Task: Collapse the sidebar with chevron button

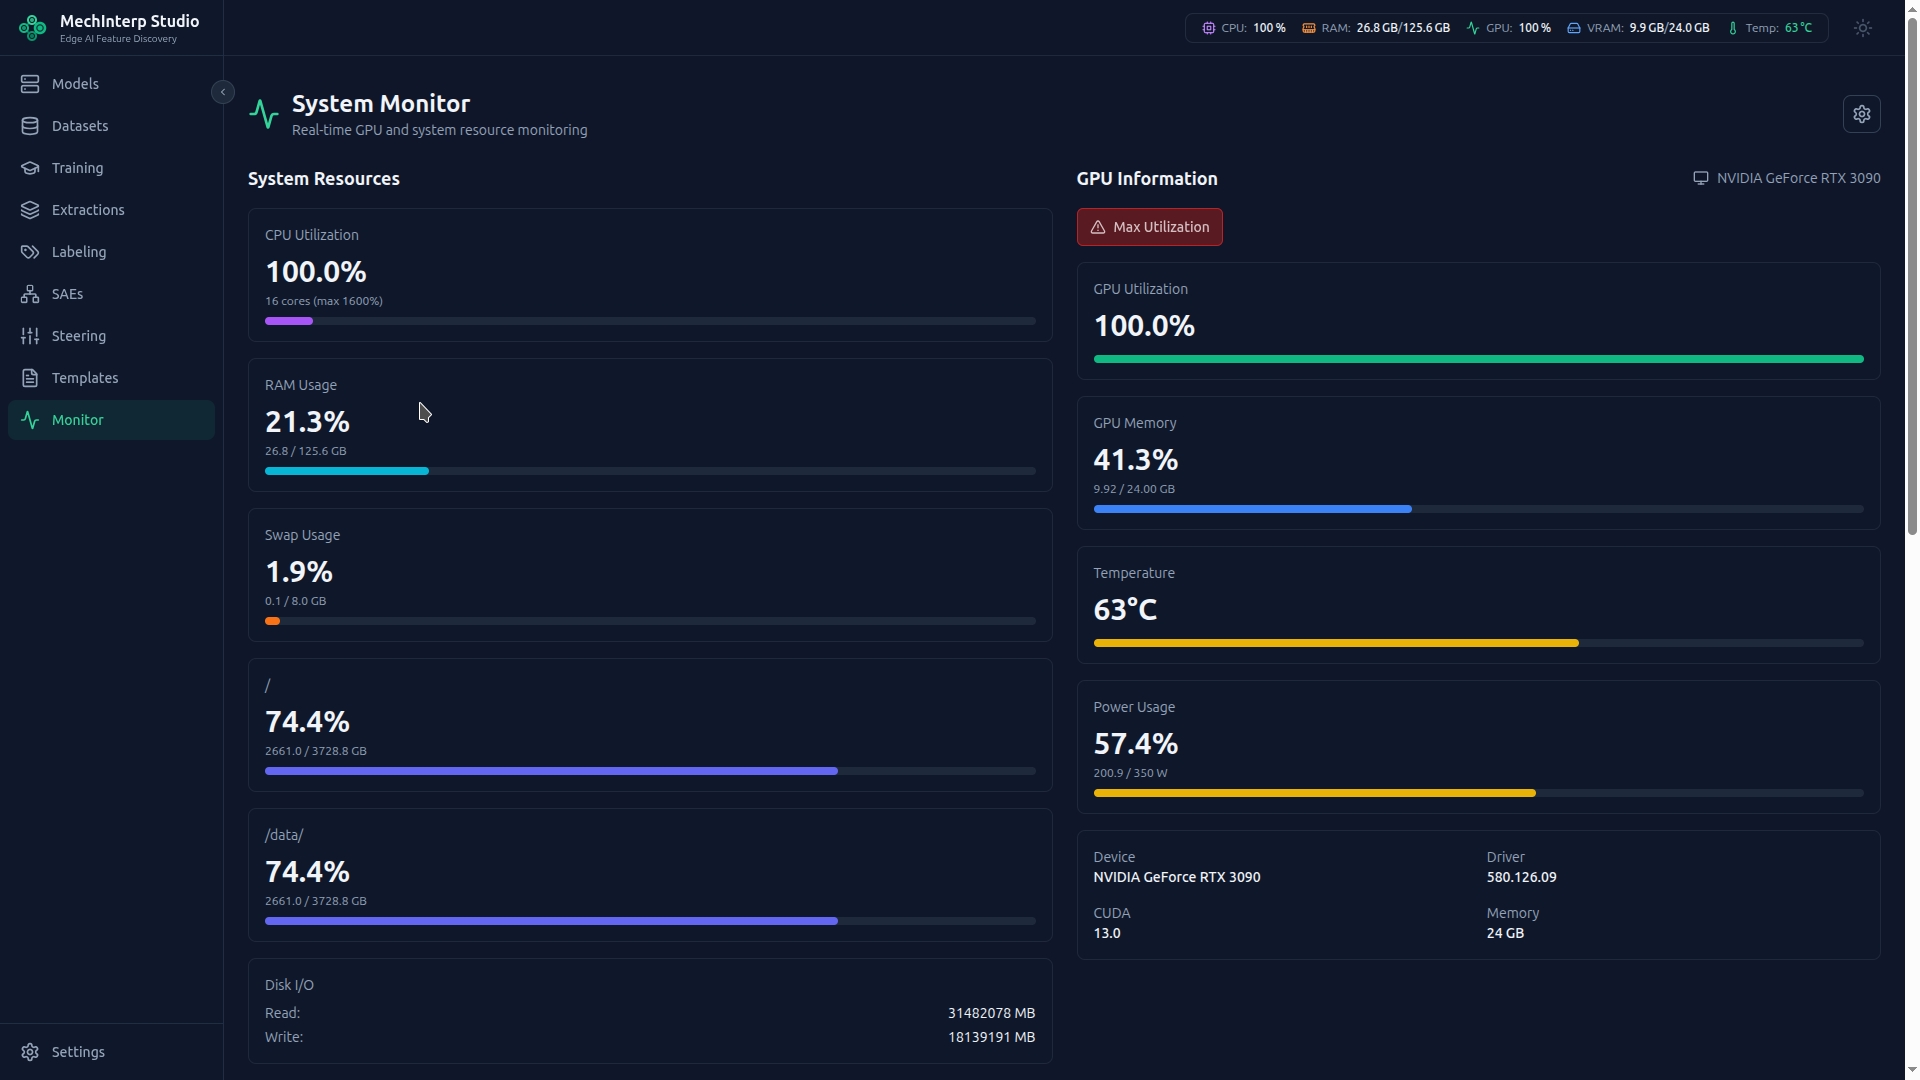Action: [x=223, y=92]
